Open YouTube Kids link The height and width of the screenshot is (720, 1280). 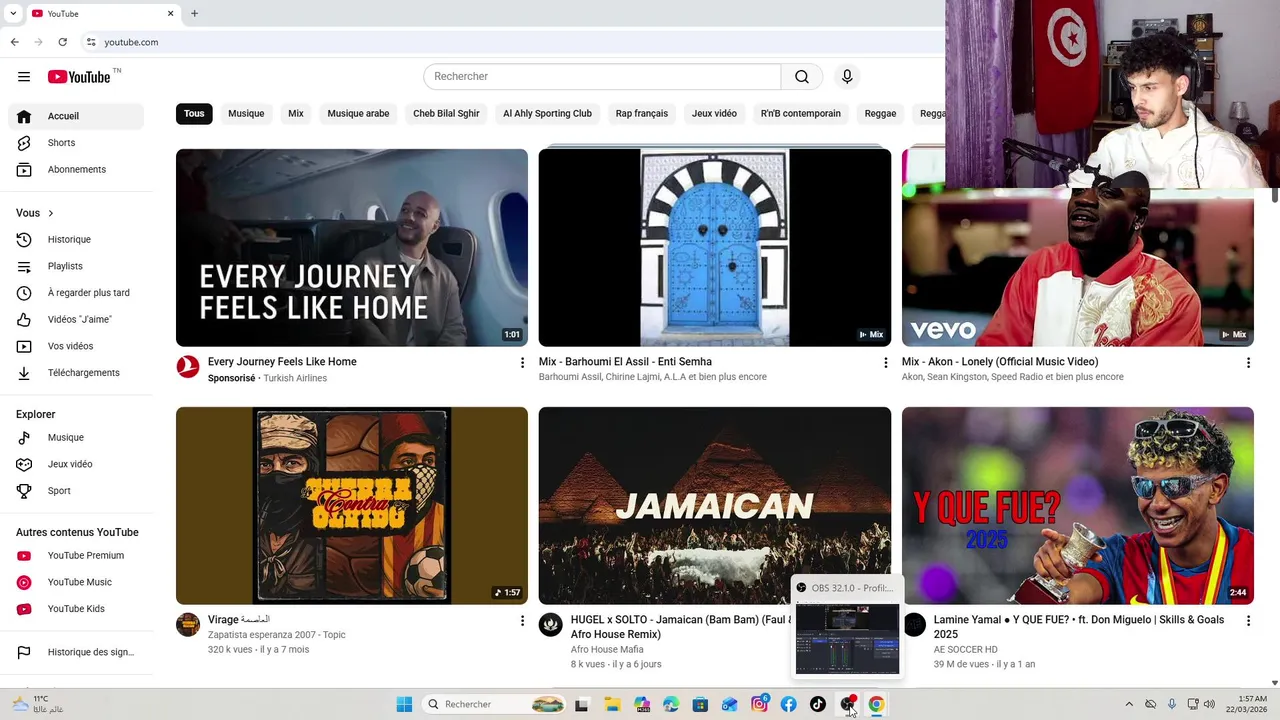[x=76, y=609]
